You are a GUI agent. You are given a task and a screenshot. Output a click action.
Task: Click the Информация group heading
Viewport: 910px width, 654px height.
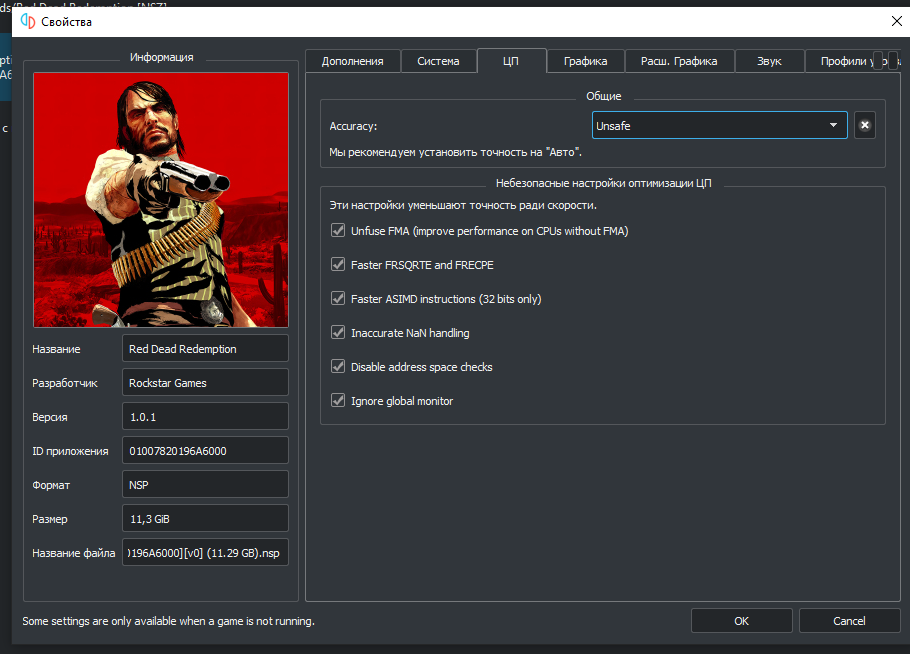click(161, 57)
